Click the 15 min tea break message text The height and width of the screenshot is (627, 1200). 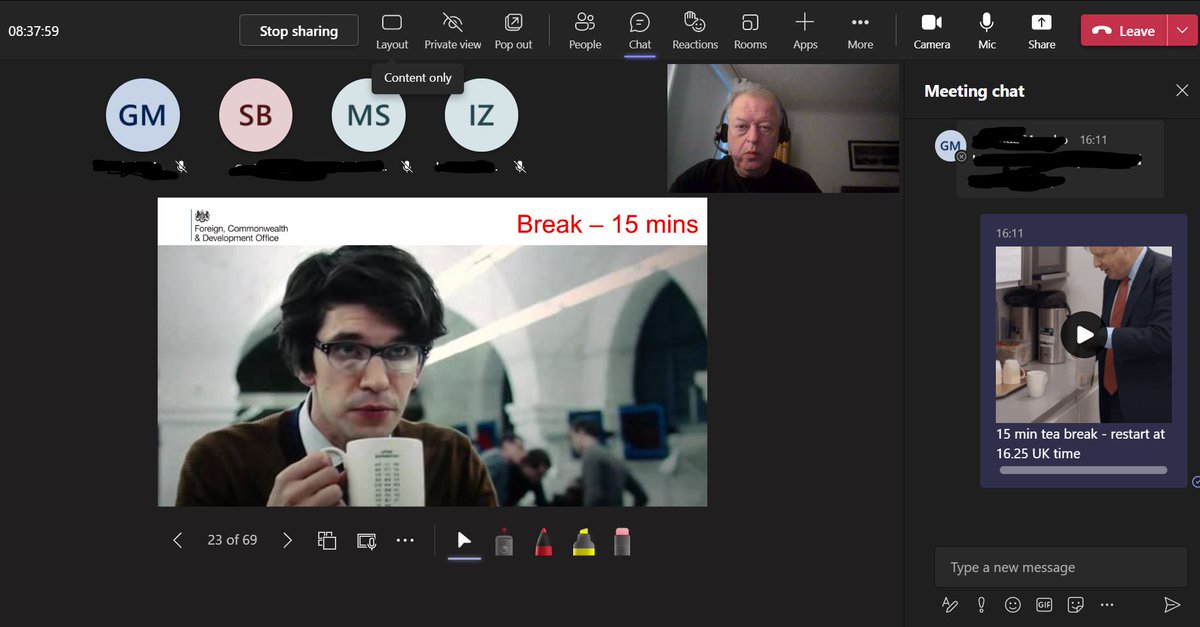1081,444
